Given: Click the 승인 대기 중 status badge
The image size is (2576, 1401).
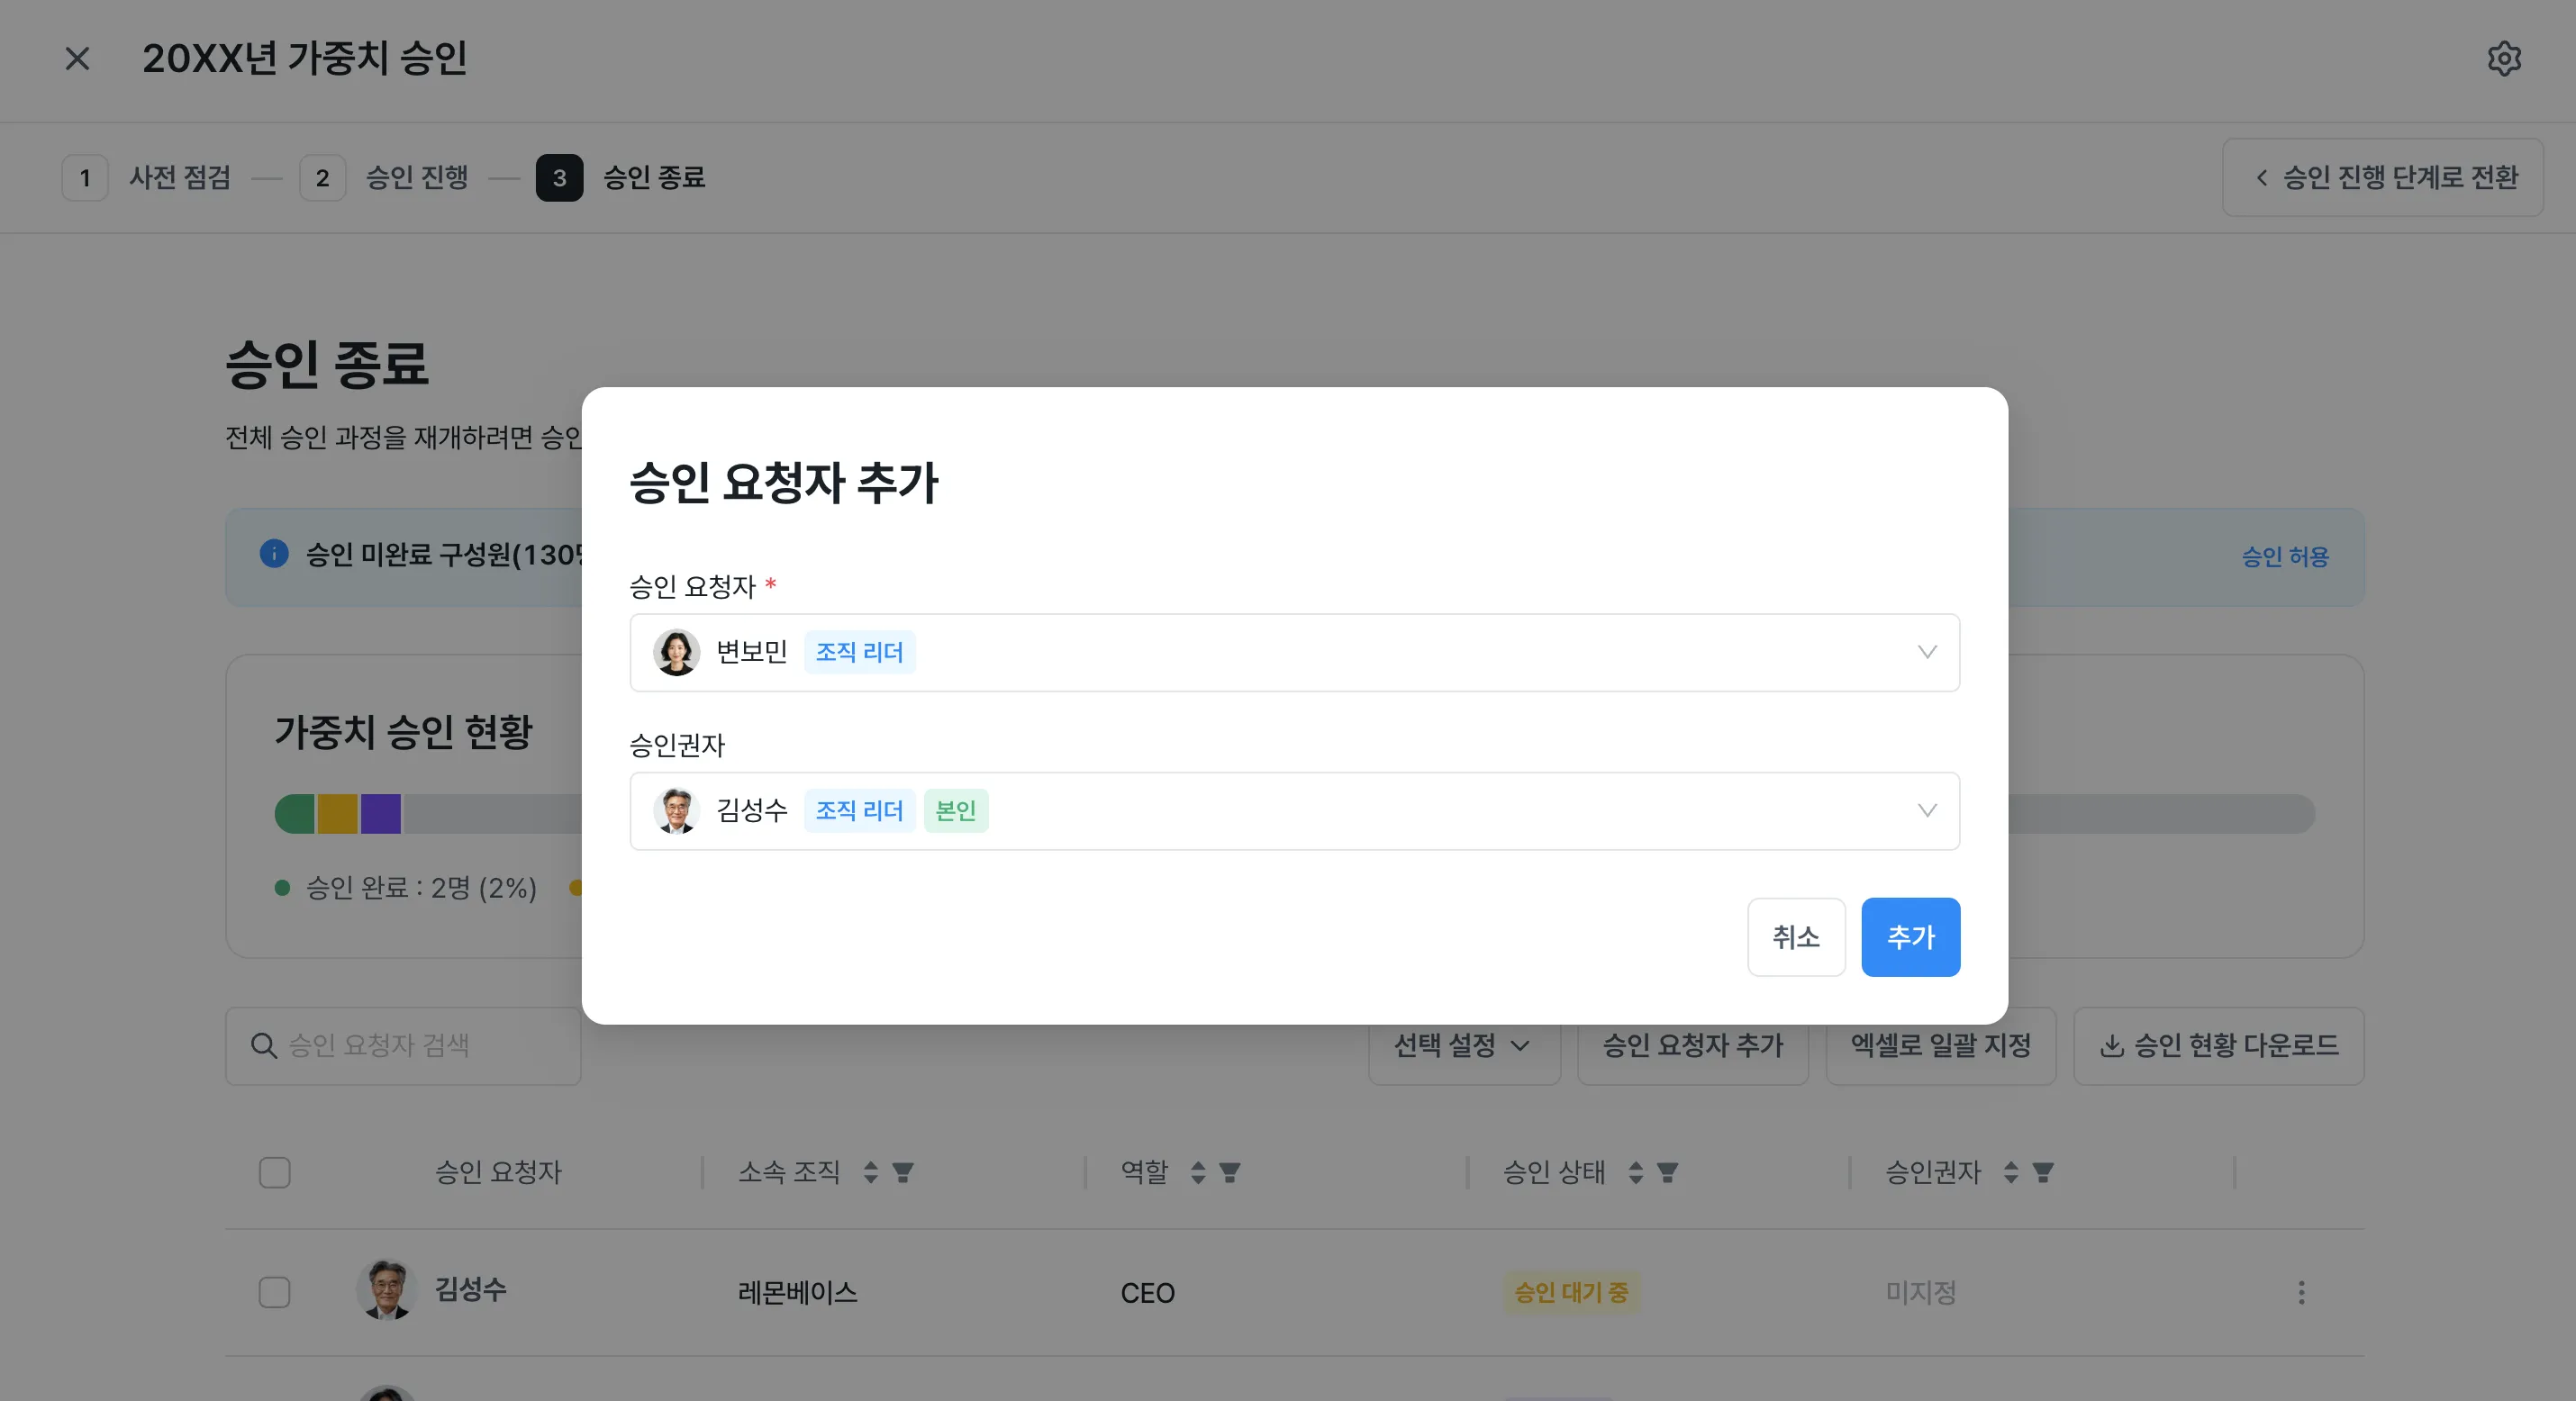Looking at the screenshot, I should point(1571,1292).
